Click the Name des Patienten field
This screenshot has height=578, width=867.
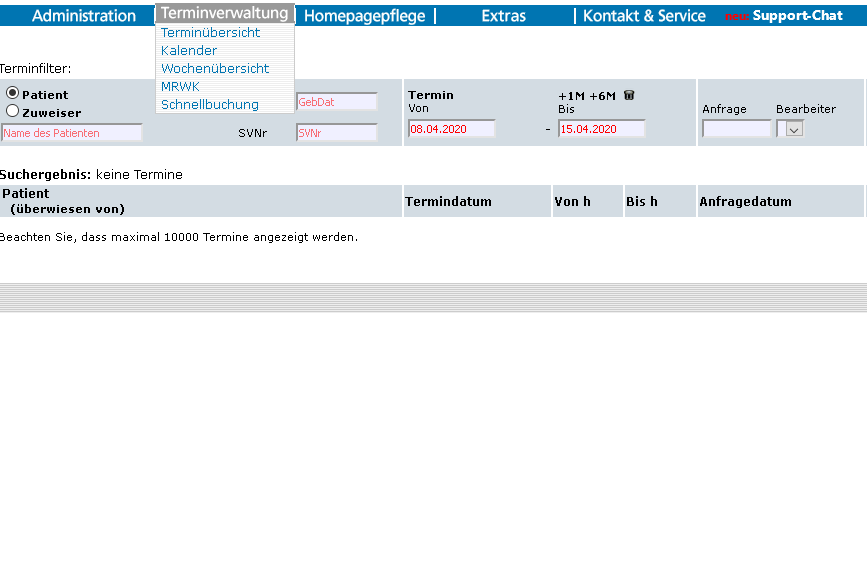pyautogui.click(x=72, y=133)
